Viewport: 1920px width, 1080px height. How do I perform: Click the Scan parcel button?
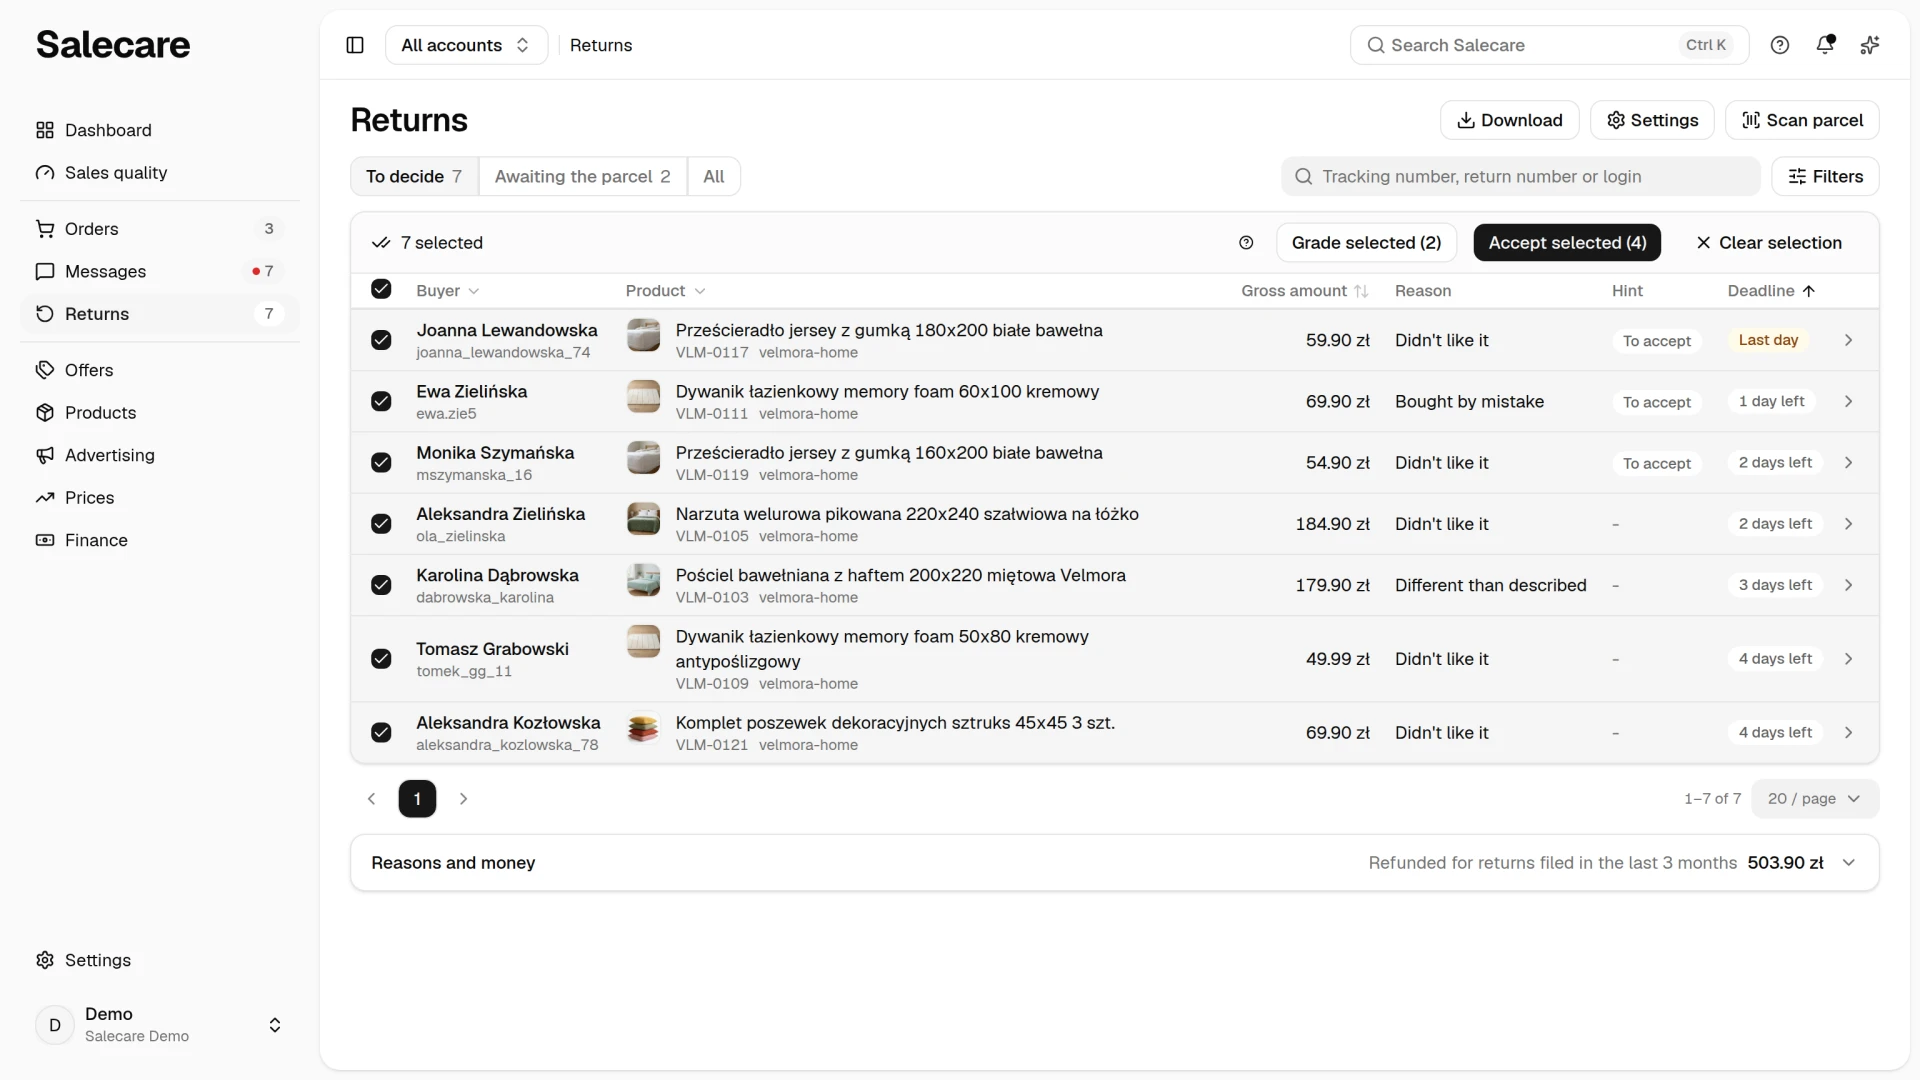(x=1802, y=120)
